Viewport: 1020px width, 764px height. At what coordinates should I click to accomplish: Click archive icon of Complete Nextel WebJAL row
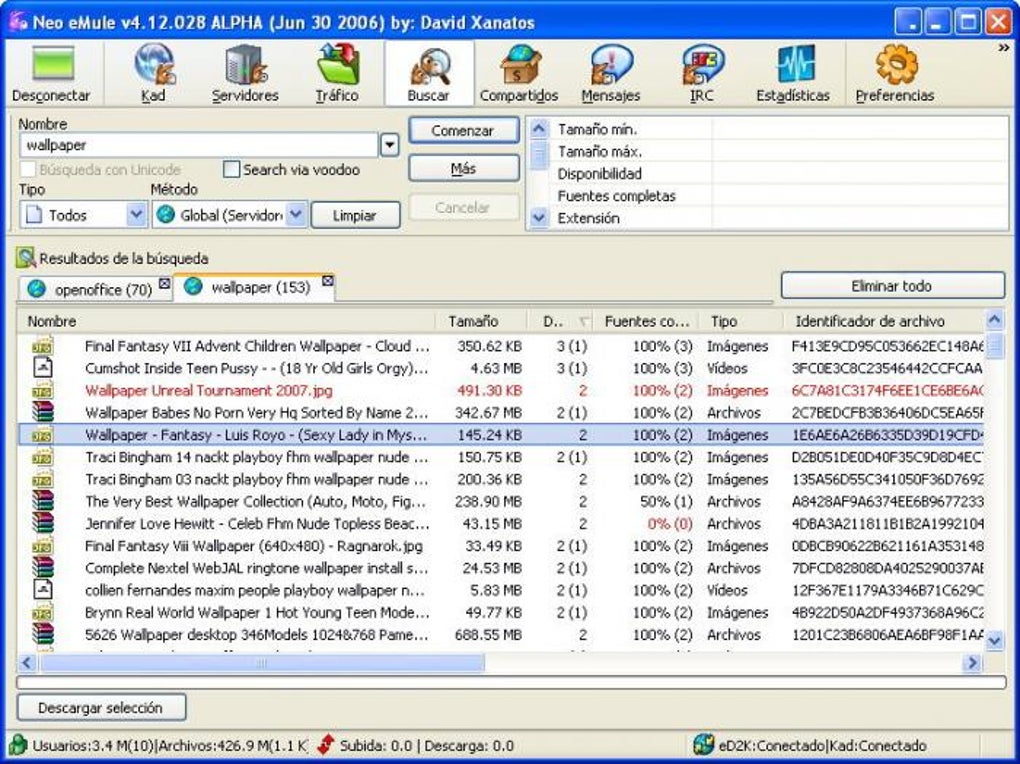pyautogui.click(x=43, y=568)
